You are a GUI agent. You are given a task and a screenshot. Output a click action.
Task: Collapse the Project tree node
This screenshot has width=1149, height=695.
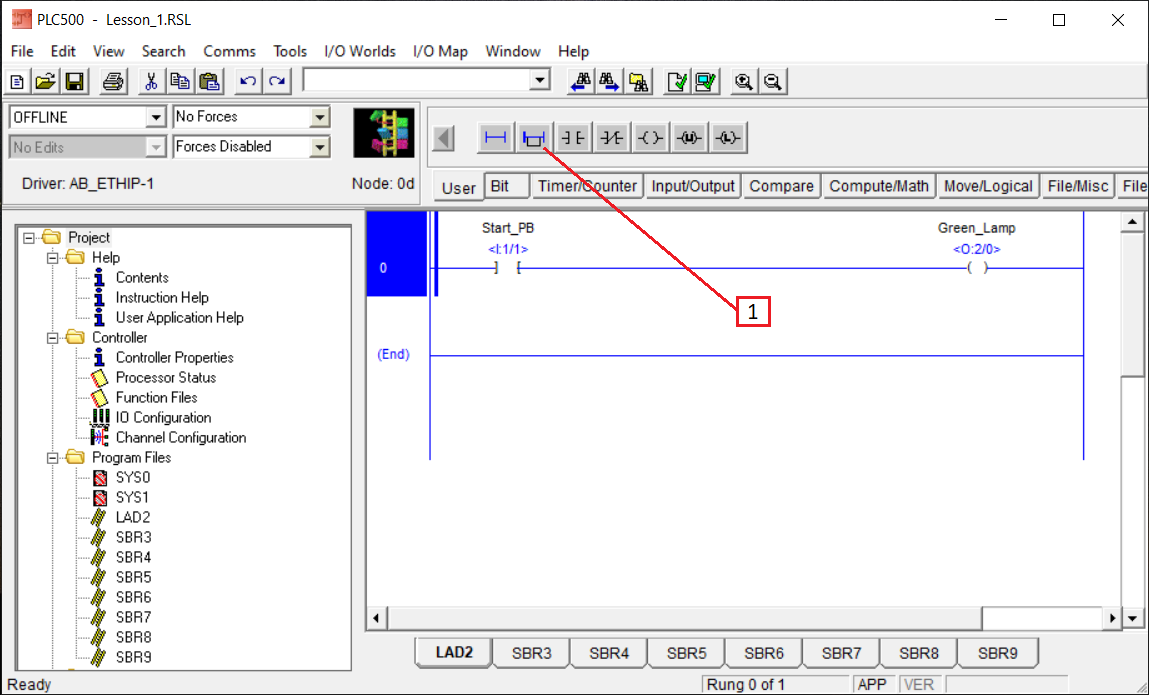point(29,238)
